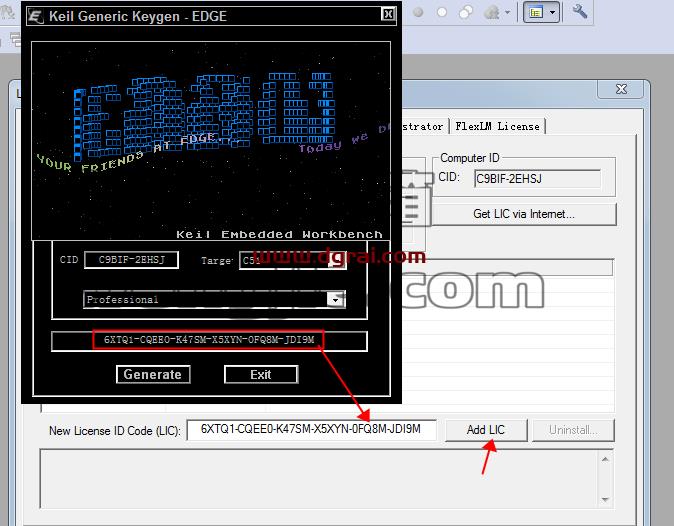Image resolution: width=674 pixels, height=526 pixels.
Task: Open the window layout dropdown arrow
Action: coord(552,12)
